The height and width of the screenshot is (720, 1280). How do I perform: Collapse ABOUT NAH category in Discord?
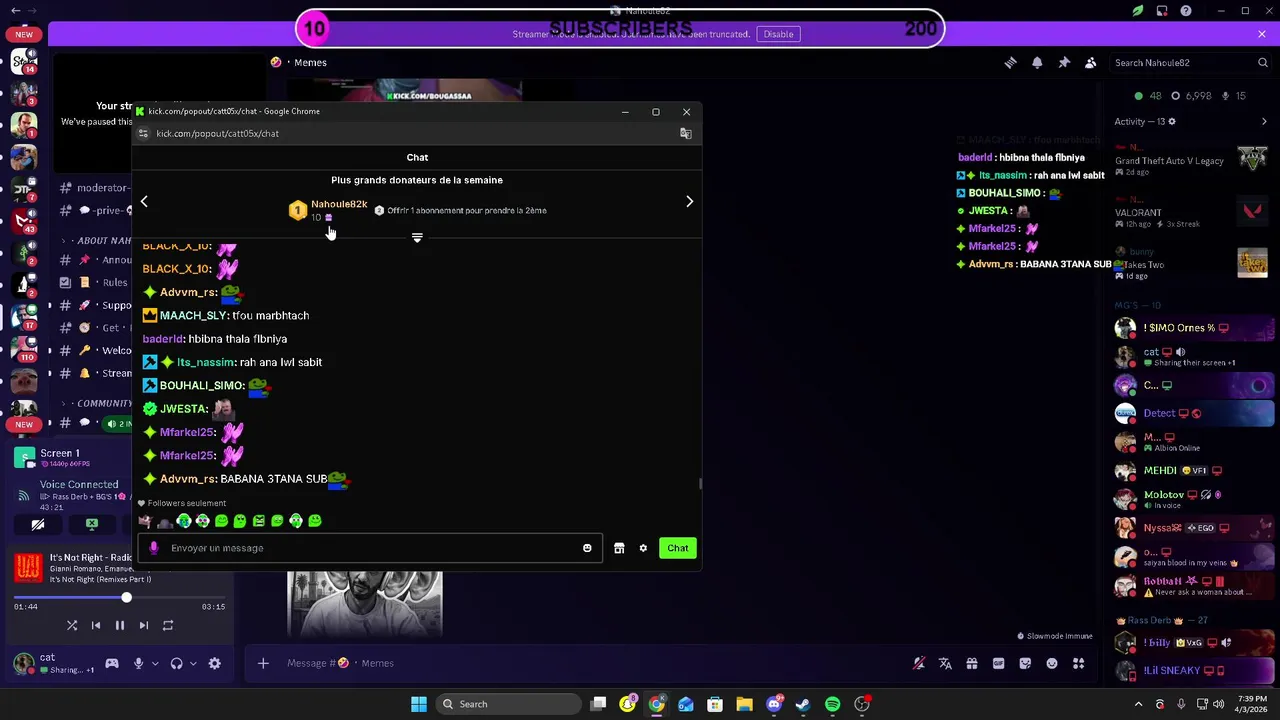pos(96,241)
